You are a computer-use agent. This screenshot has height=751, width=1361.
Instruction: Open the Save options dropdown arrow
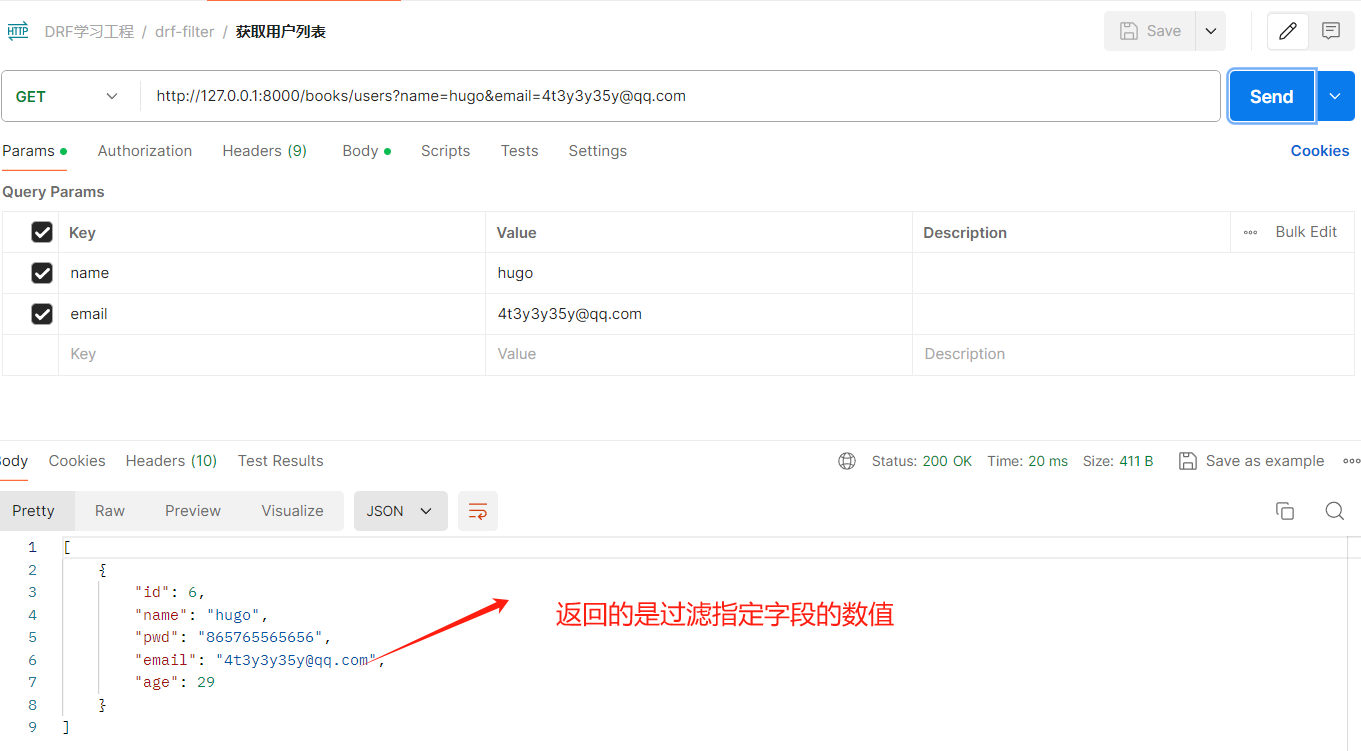pos(1210,31)
